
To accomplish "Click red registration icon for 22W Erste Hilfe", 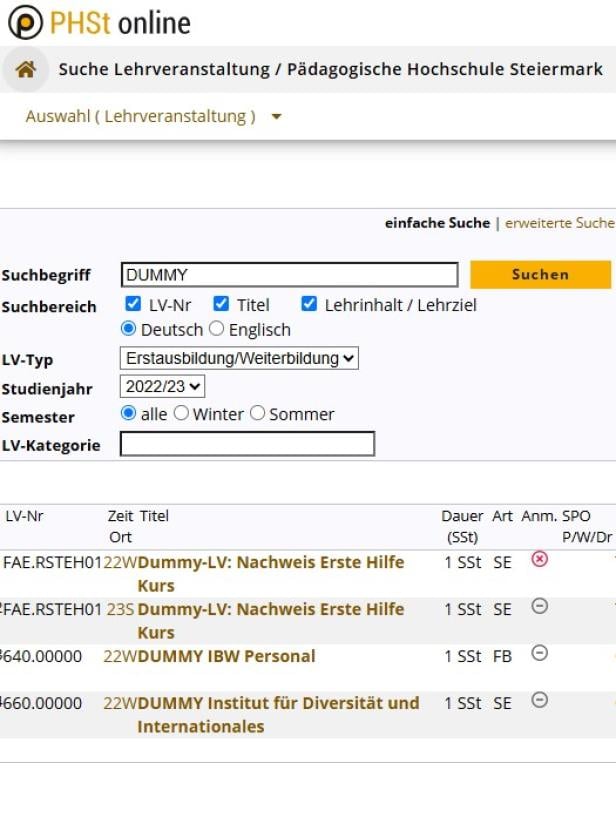I will click(539, 560).
